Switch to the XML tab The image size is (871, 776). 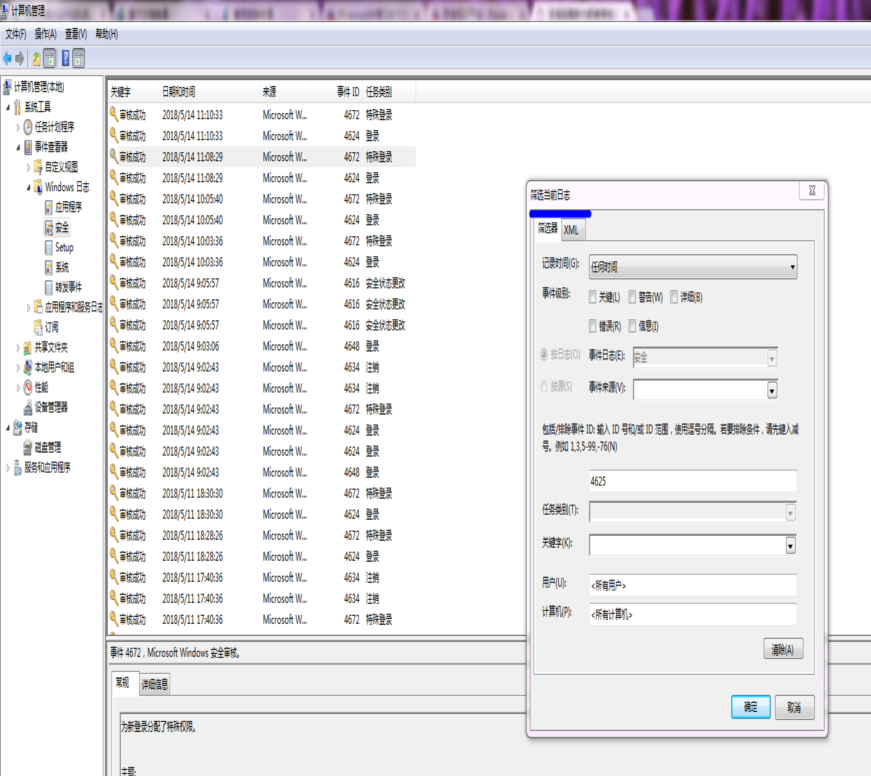point(571,229)
